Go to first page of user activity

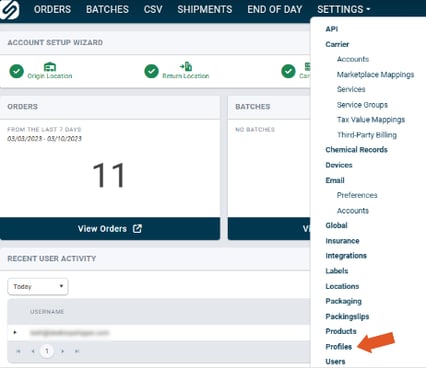pyautogui.click(x=19, y=351)
